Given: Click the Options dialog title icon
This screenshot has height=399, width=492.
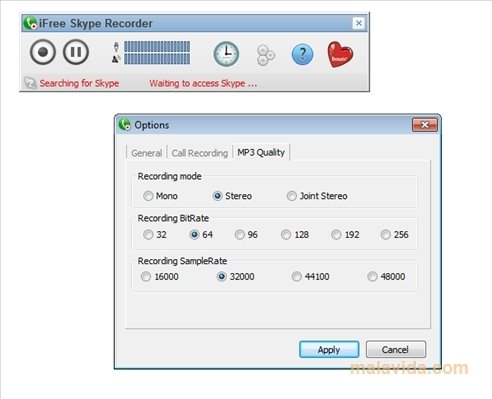Looking at the screenshot, I should pos(125,125).
